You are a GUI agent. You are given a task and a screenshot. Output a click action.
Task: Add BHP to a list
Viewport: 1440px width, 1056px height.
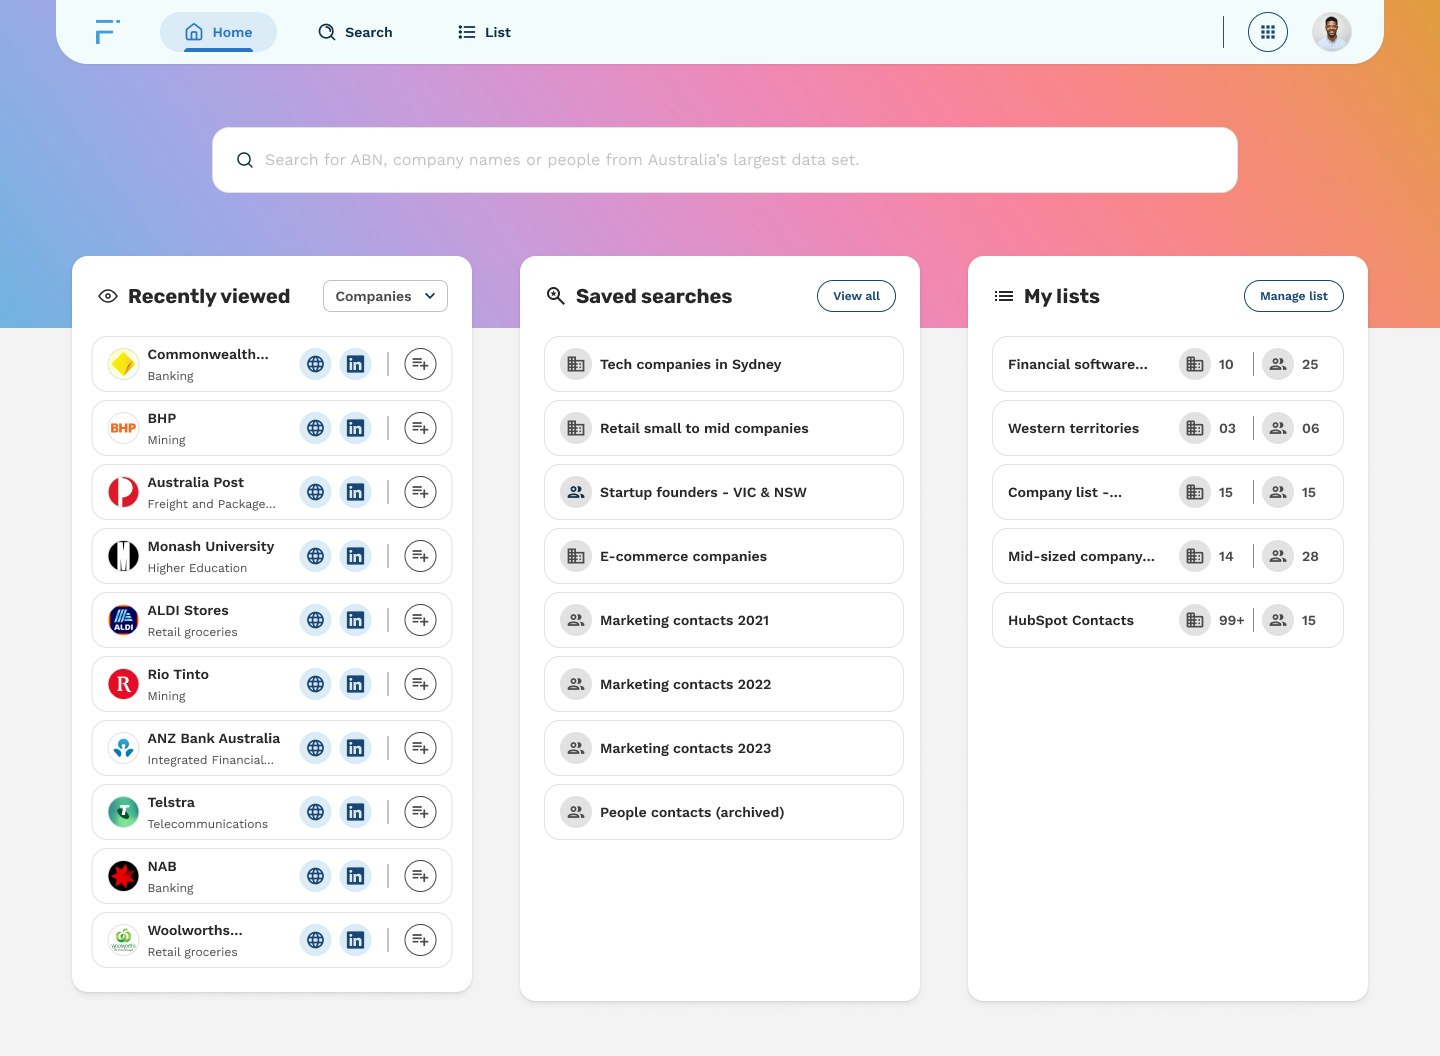tap(420, 428)
